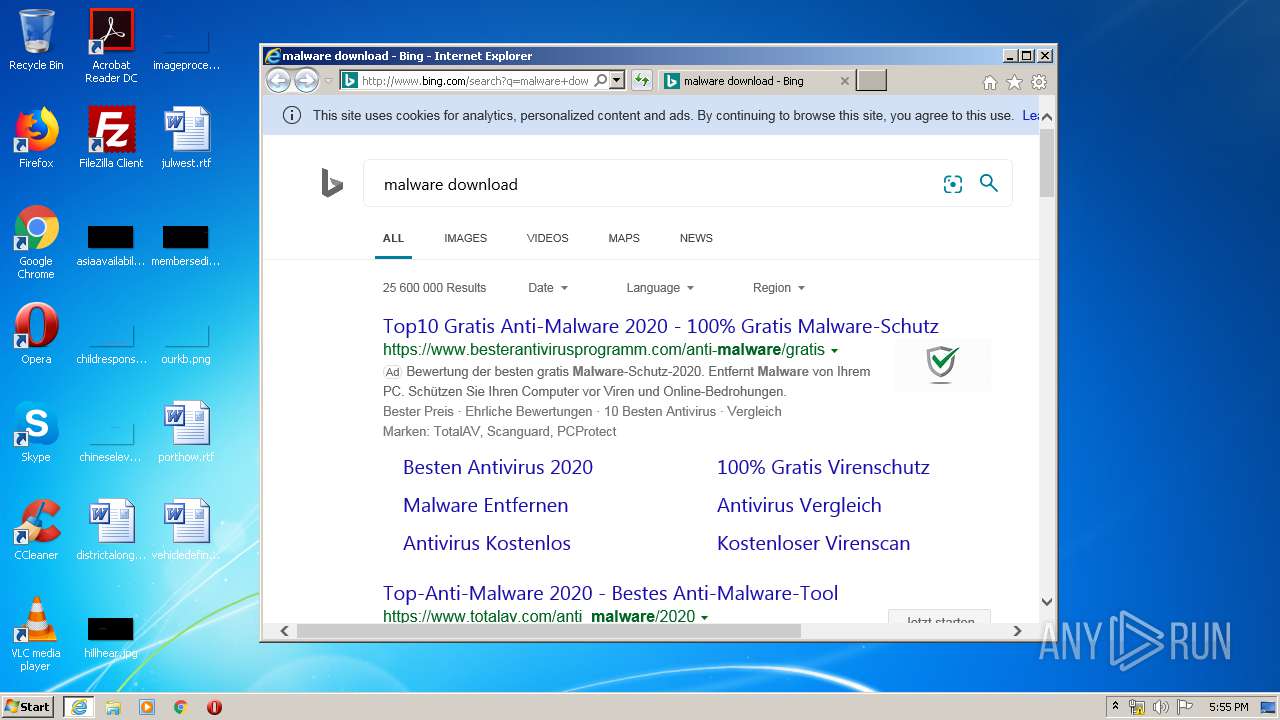Open Antivirus Kostenlos link
Image resolution: width=1280 pixels, height=720 pixels.
(x=487, y=543)
